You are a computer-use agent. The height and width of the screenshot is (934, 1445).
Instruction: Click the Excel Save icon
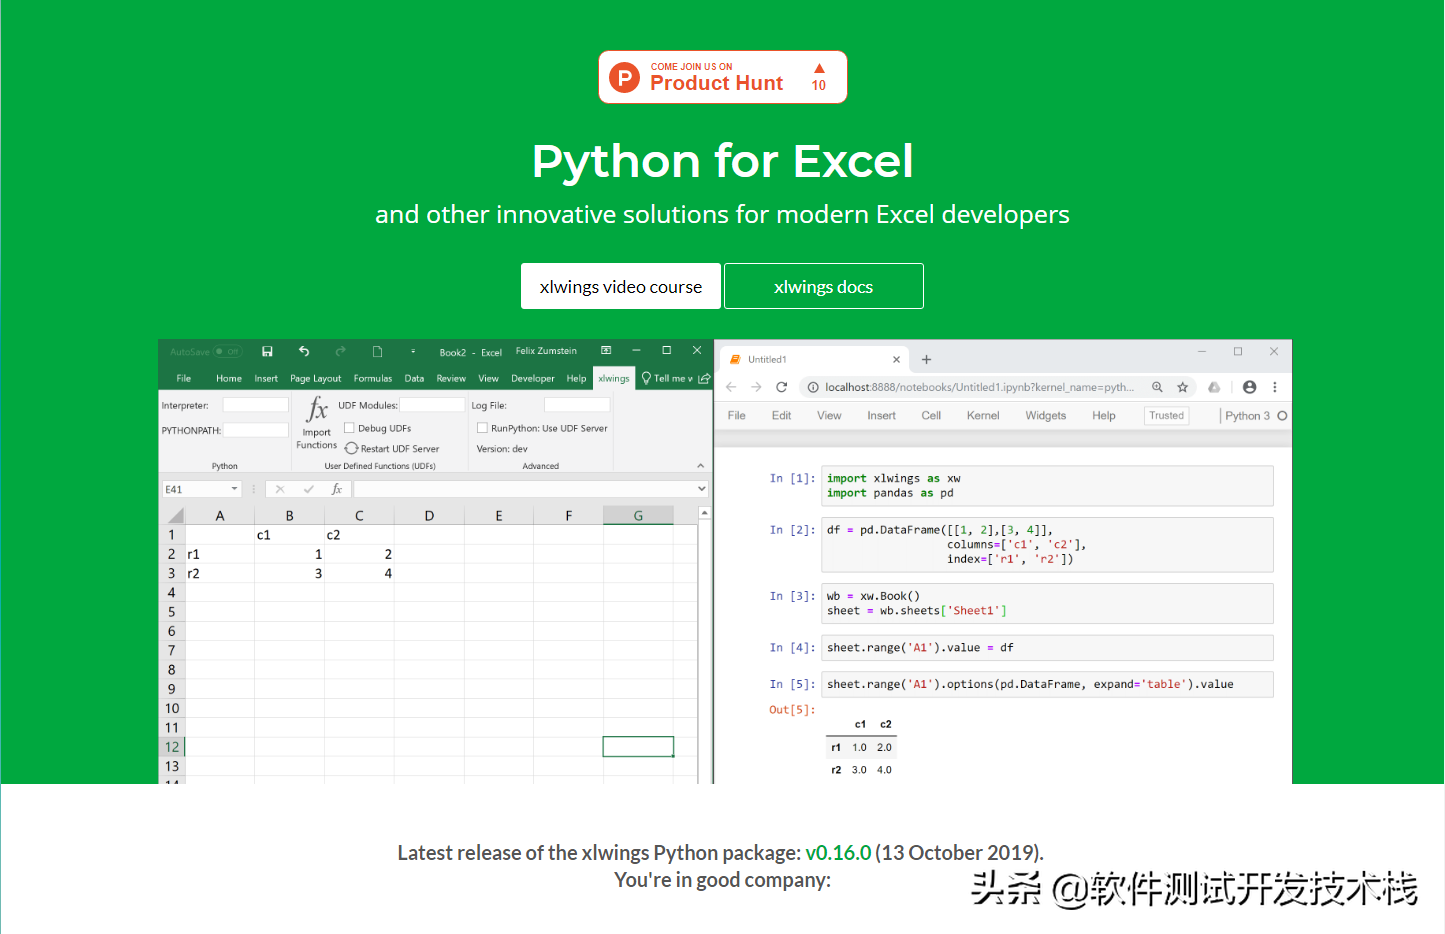coord(267,351)
